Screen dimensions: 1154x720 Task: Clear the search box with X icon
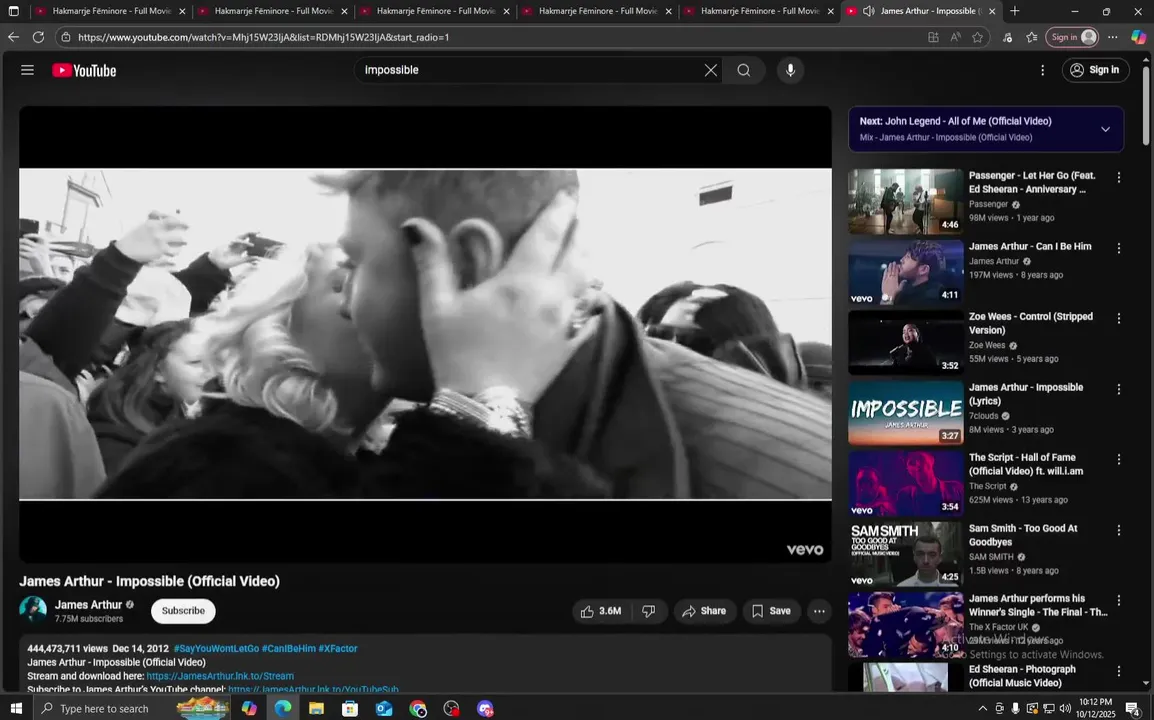pyautogui.click(x=710, y=70)
